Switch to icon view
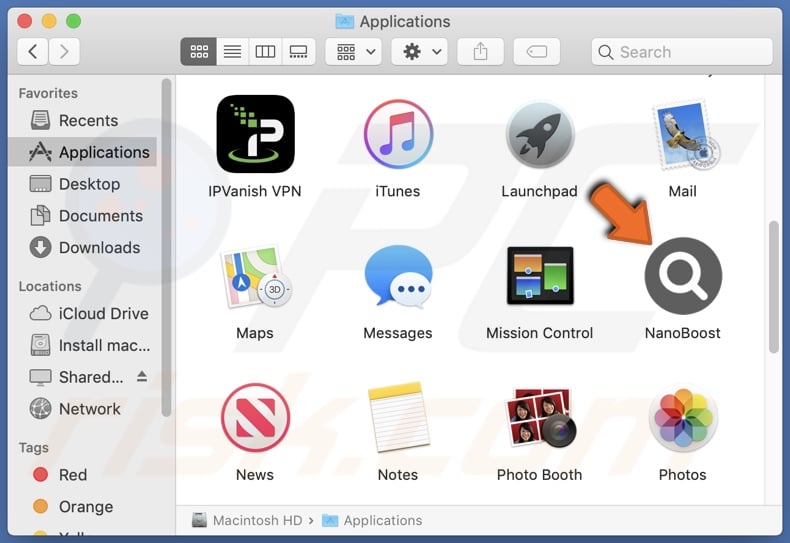The height and width of the screenshot is (543, 790). [199, 51]
